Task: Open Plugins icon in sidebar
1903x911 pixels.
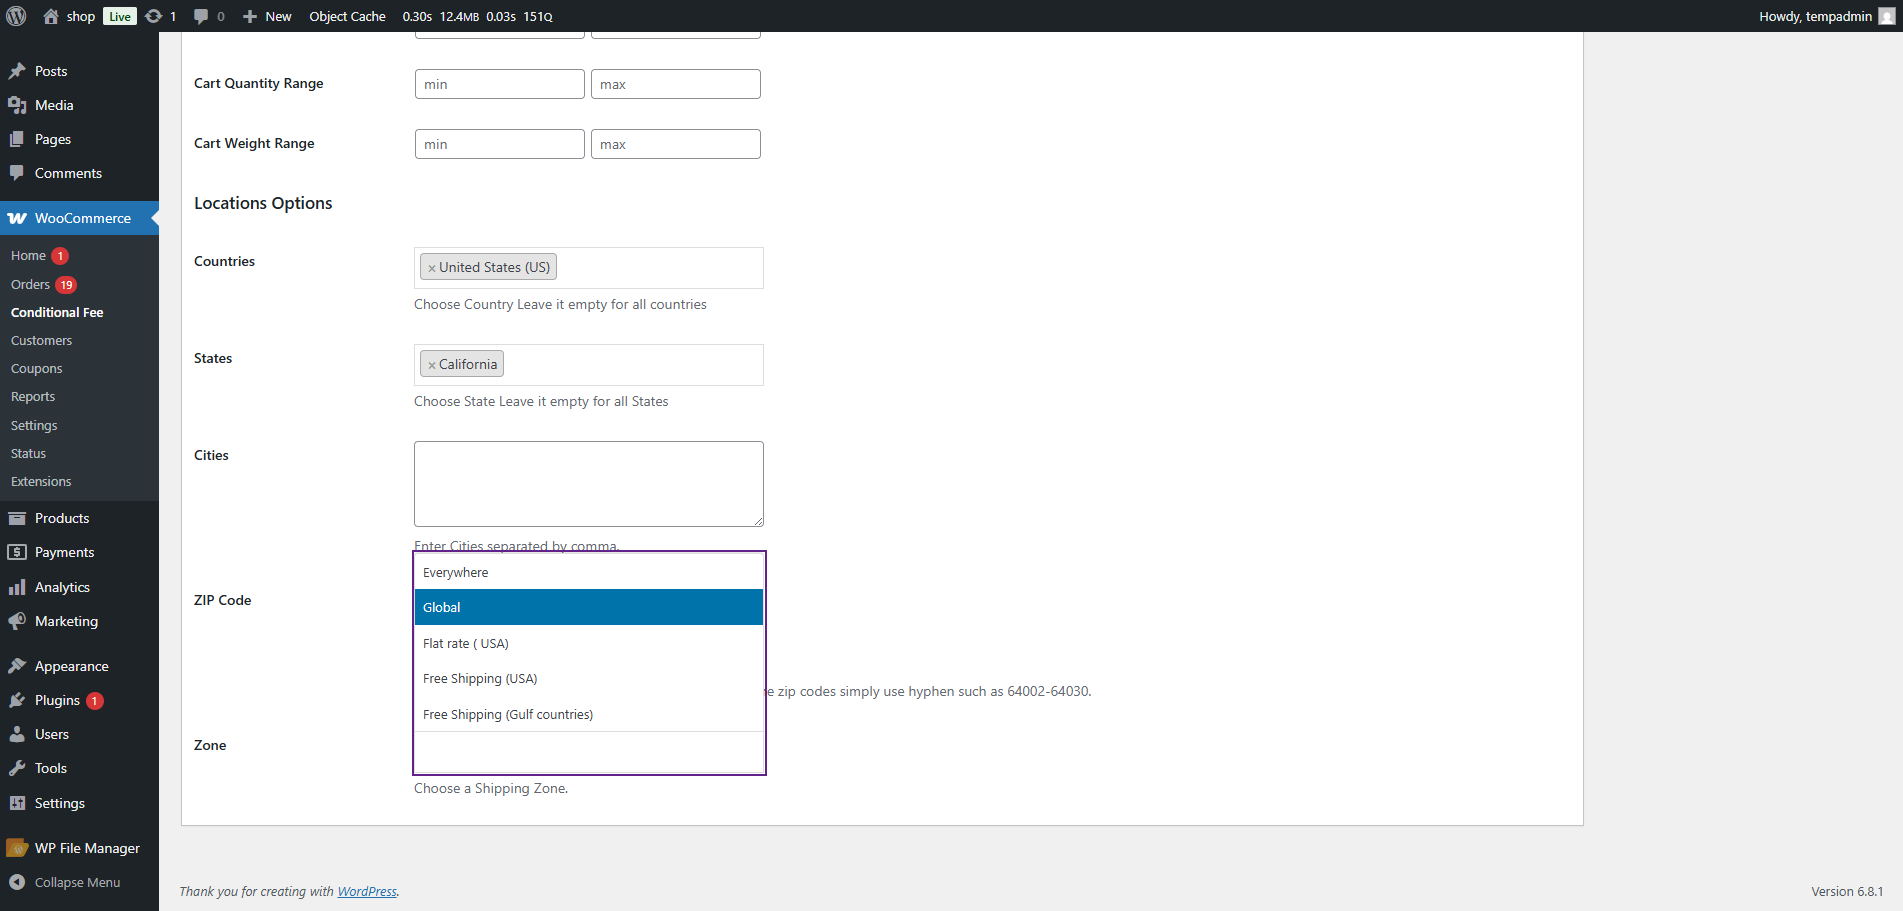Action: point(17,700)
